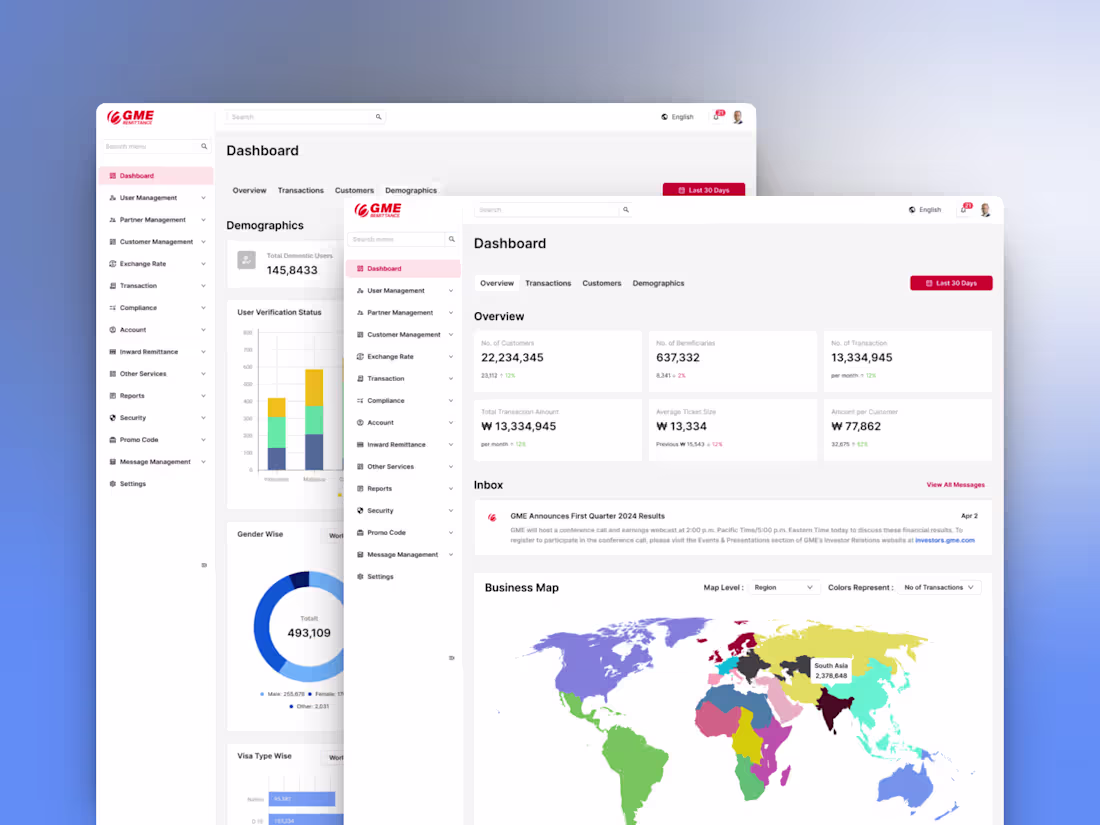Select the Security shield icon in sidebar

pos(361,510)
